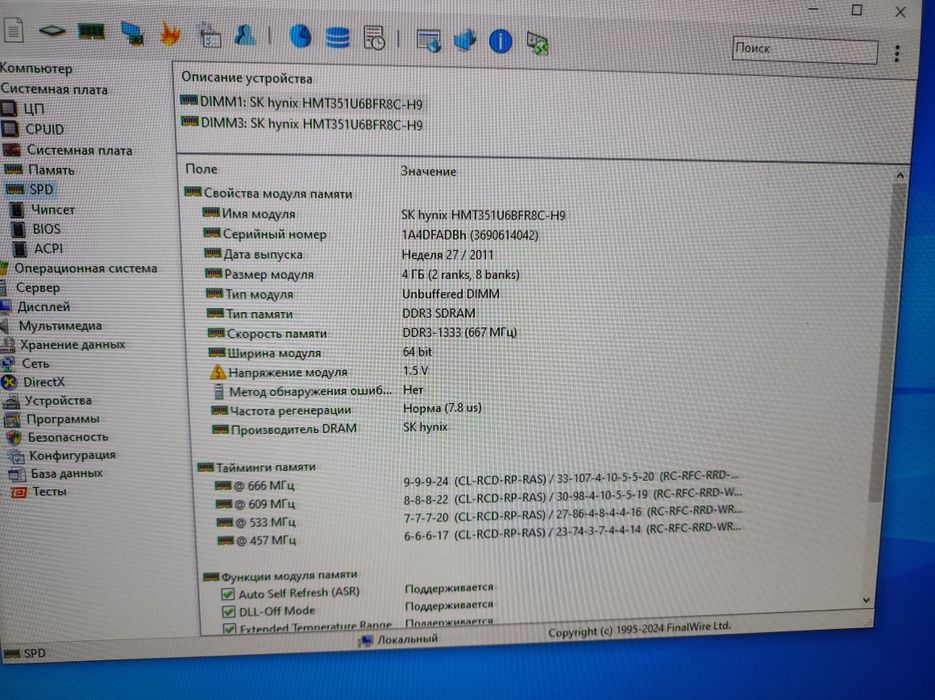Click the green memory module toolbar icon
Screen dimensions: 935x700
pos(91,31)
